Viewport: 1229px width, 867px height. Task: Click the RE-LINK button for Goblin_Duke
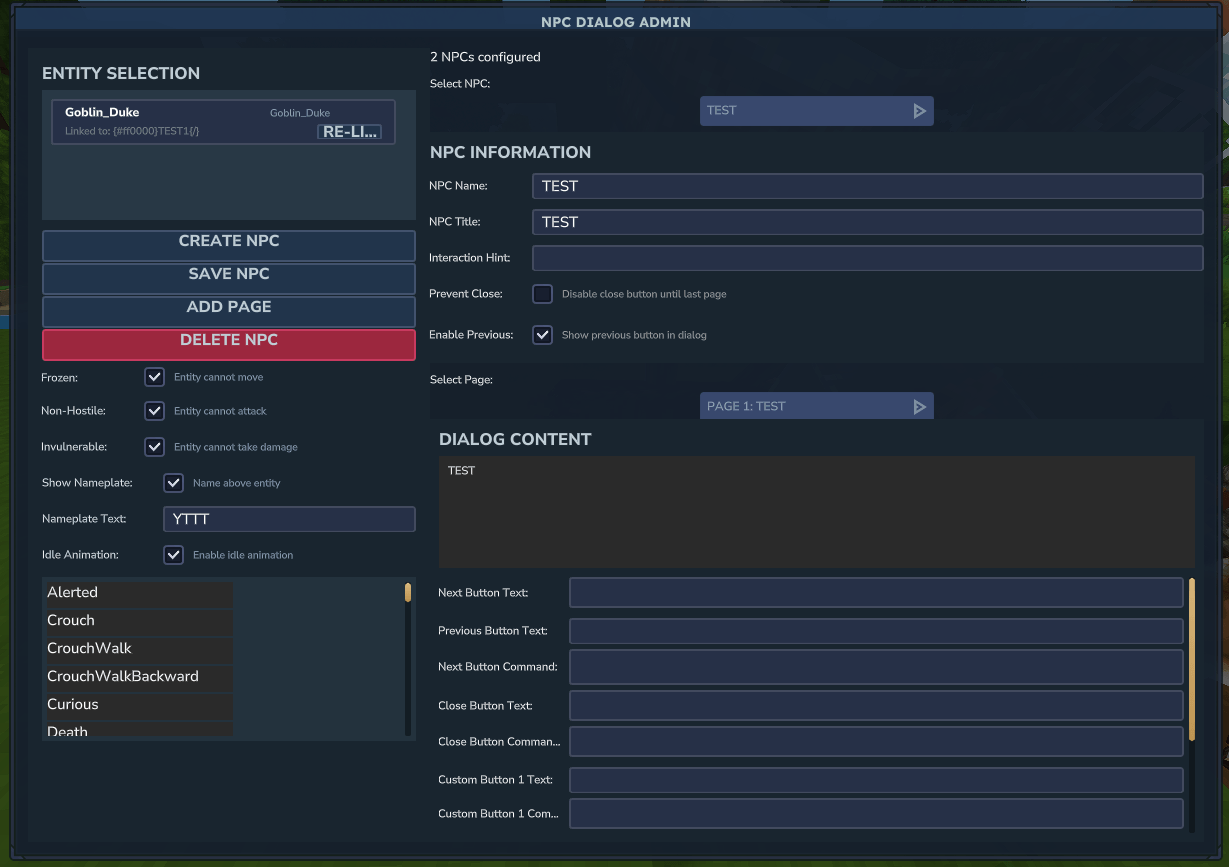tap(350, 132)
